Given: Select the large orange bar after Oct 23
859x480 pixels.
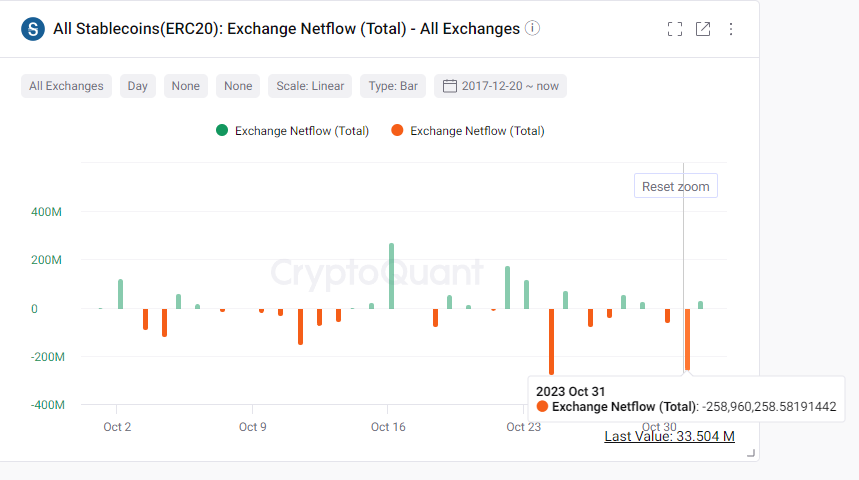Looking at the screenshot, I should [x=551, y=341].
